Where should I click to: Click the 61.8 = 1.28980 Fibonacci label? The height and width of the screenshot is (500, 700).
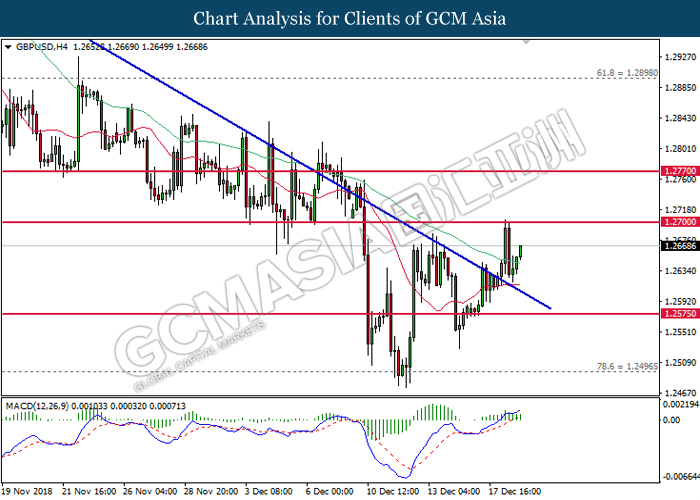pyautogui.click(x=627, y=72)
